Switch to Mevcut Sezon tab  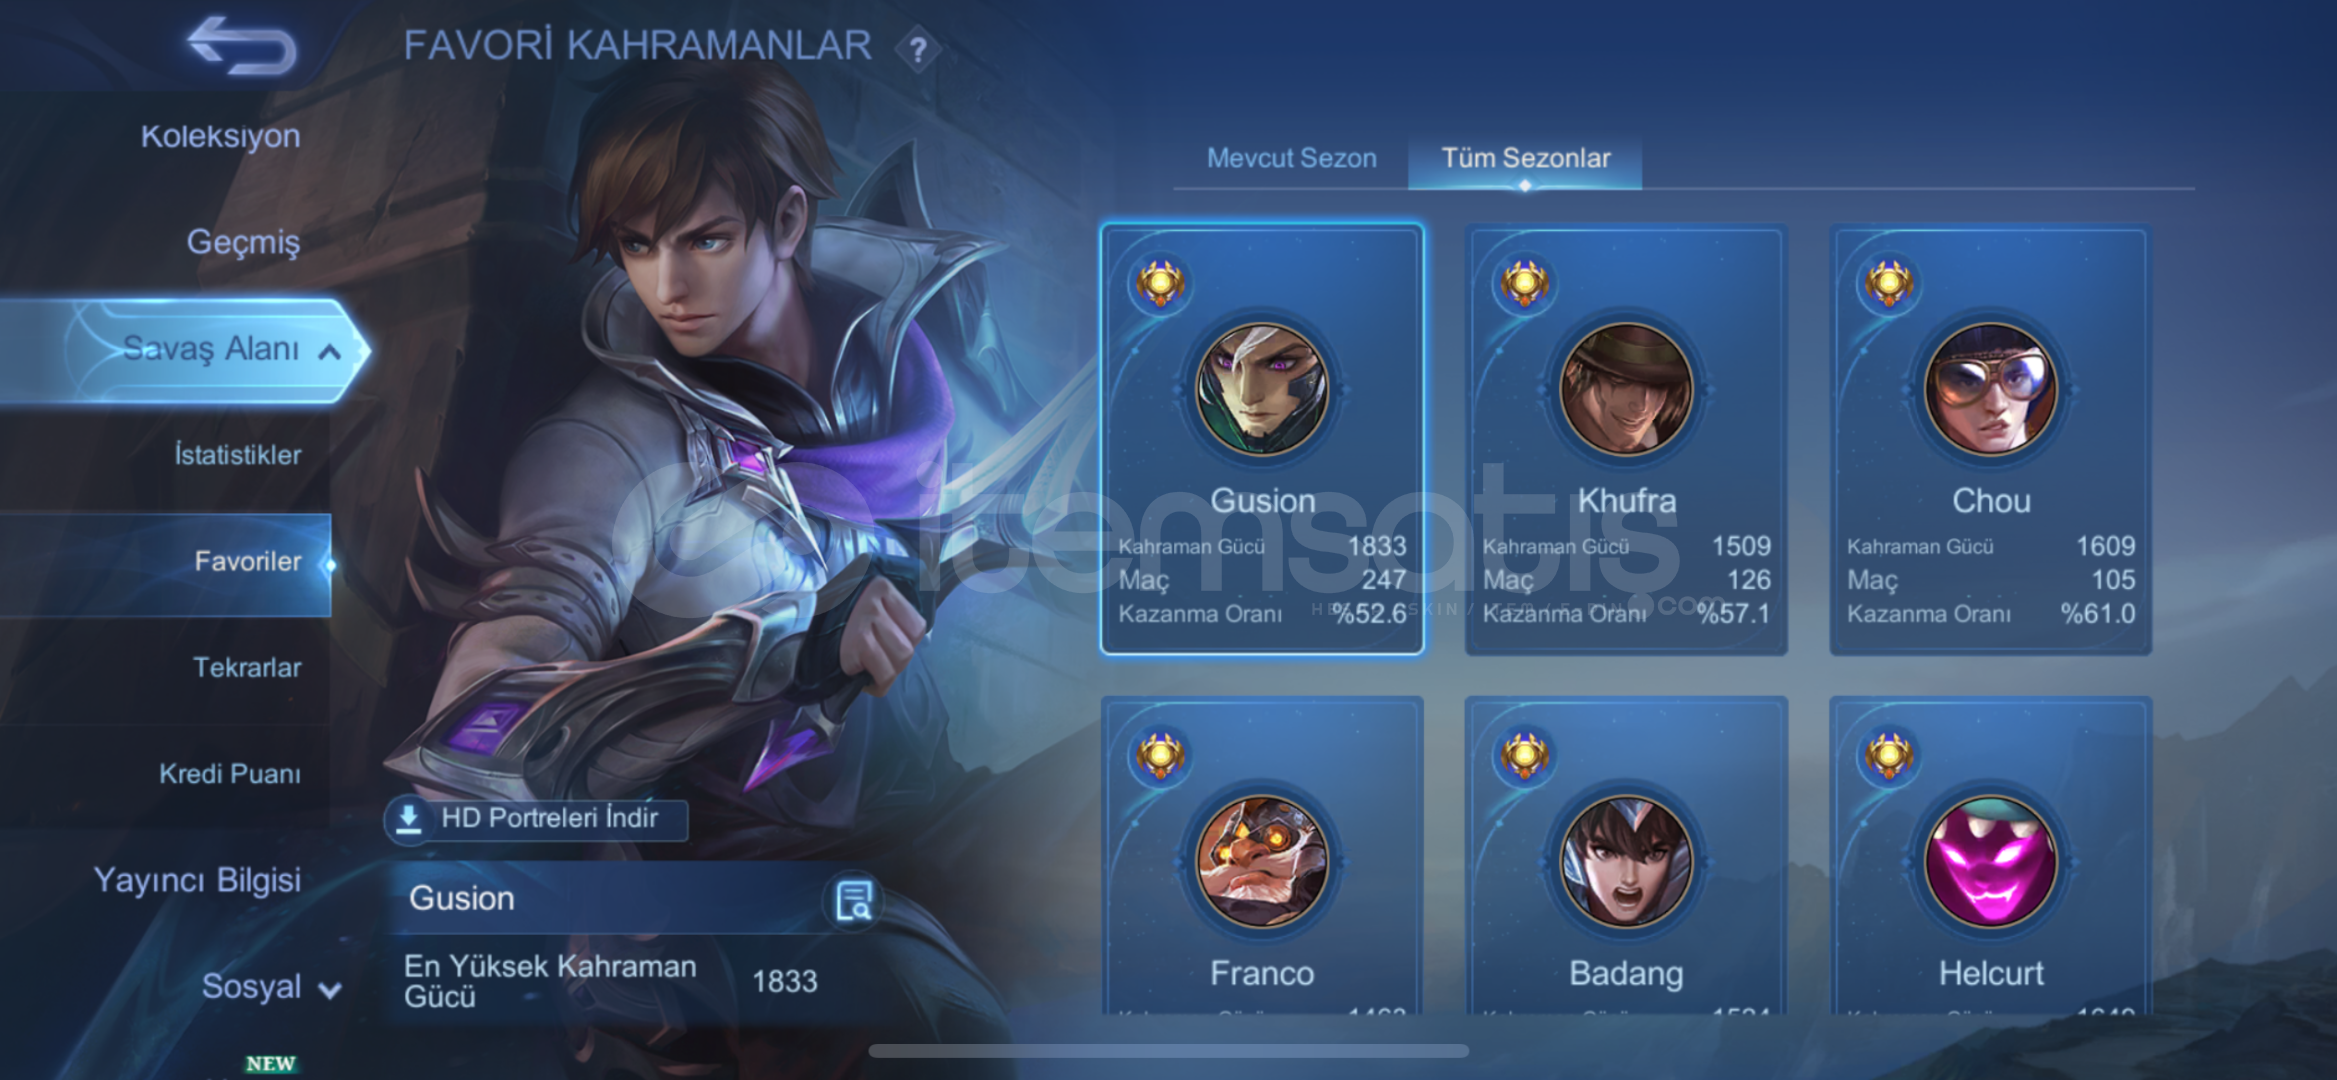click(1291, 158)
